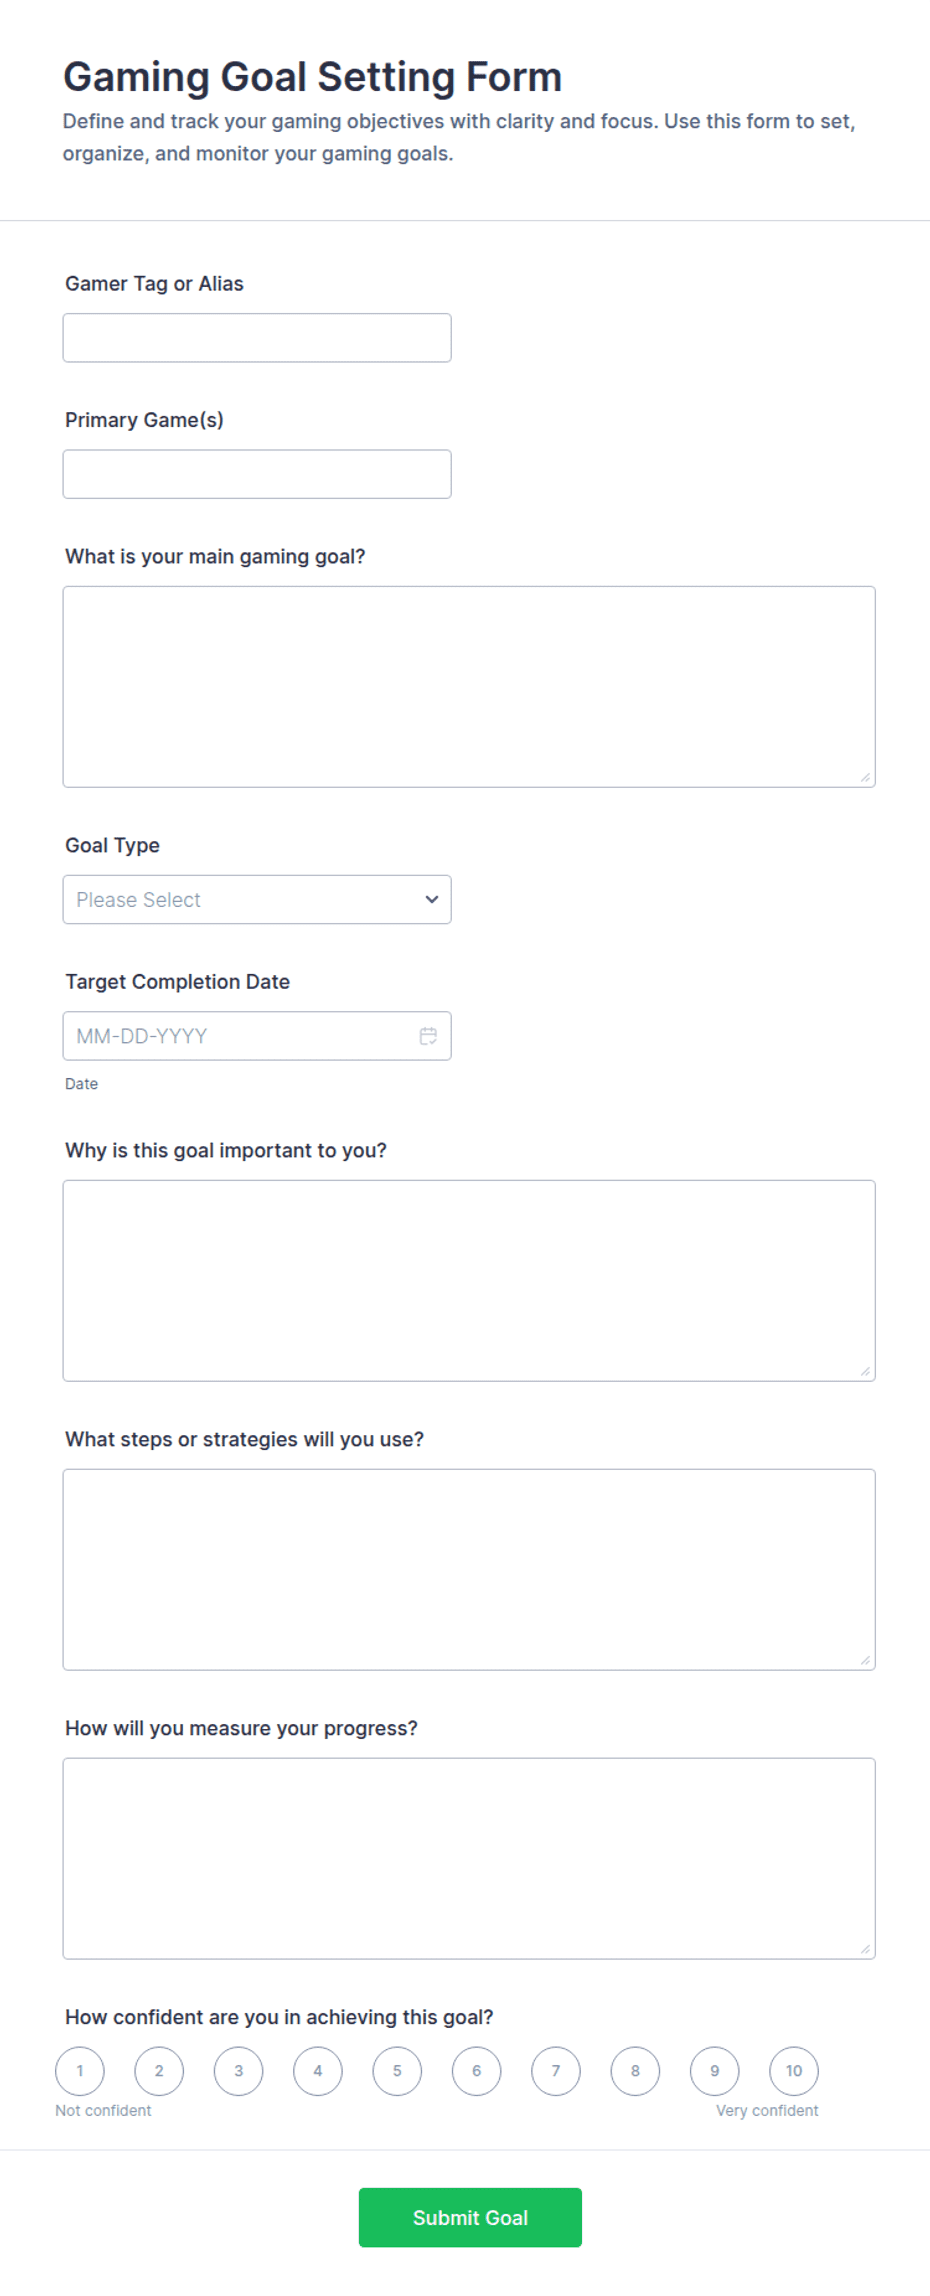Viewport: 930px width, 2296px height.
Task: Pick confidence rating 4
Action: [318, 2070]
